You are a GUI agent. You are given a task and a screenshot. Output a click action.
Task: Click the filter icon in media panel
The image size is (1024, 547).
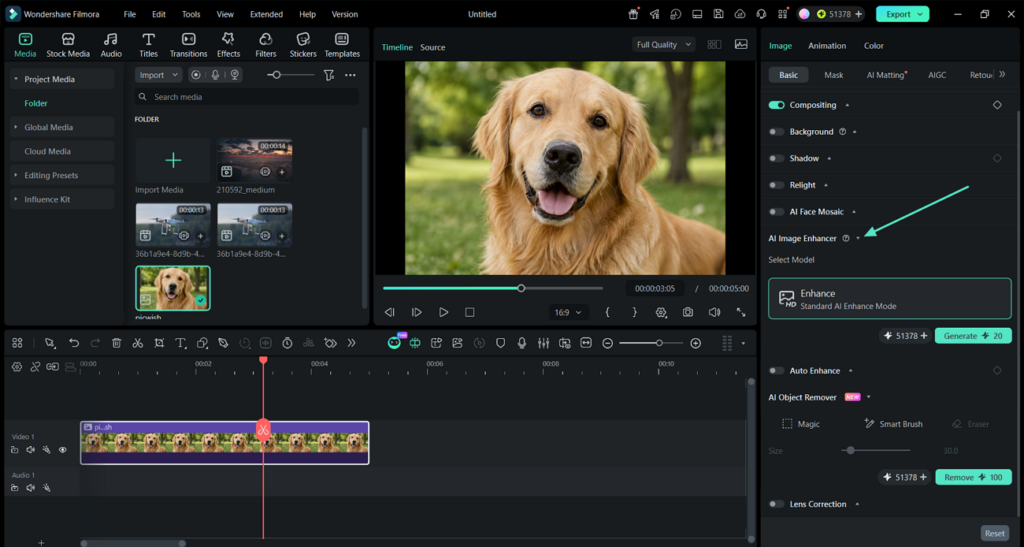tap(329, 75)
